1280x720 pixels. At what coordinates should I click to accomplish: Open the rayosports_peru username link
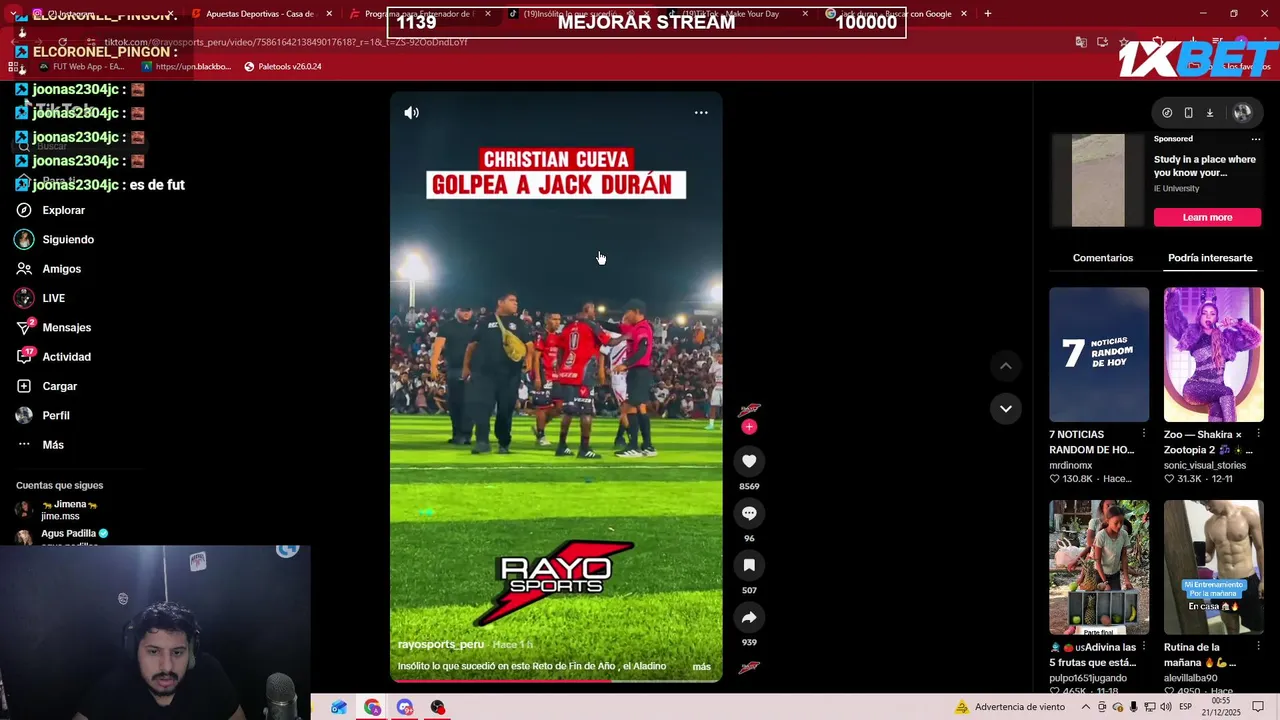click(441, 645)
